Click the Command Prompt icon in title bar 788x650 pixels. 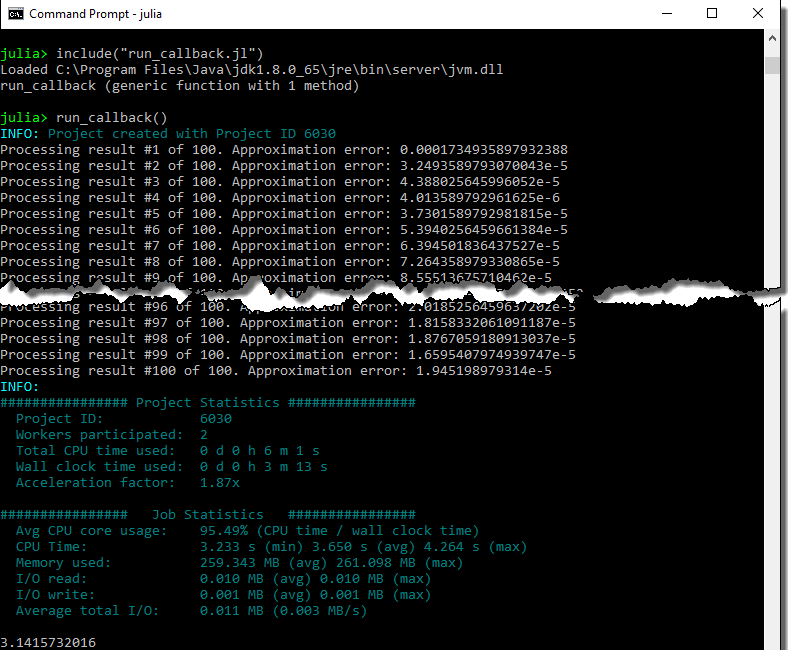tap(16, 14)
